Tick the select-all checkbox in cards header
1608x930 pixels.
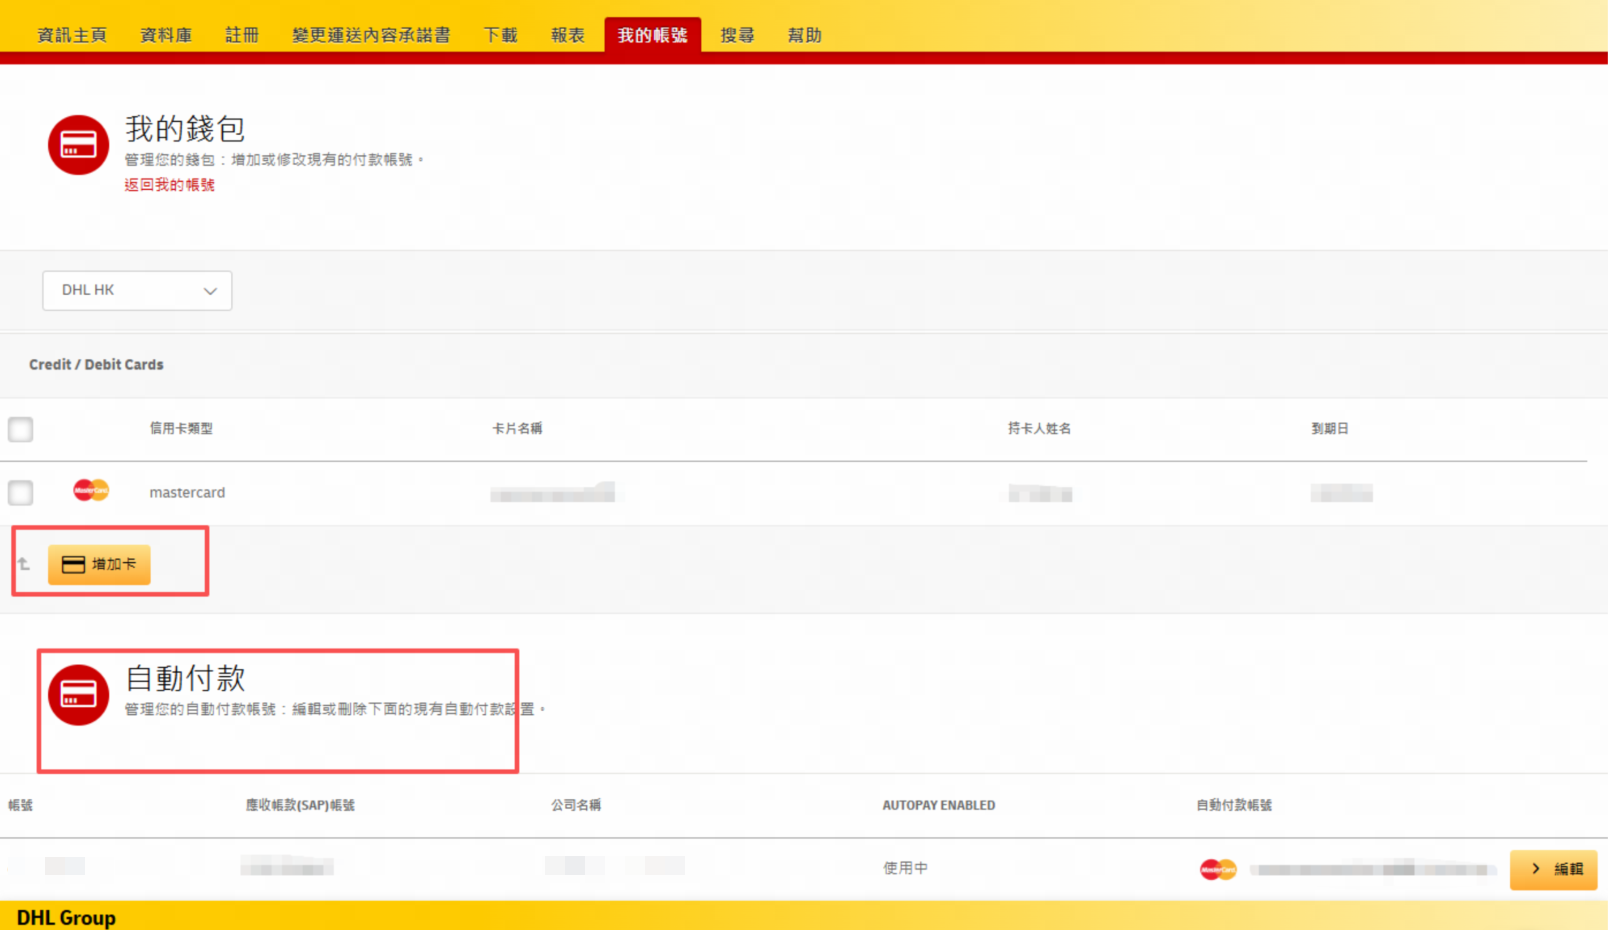[20, 429]
